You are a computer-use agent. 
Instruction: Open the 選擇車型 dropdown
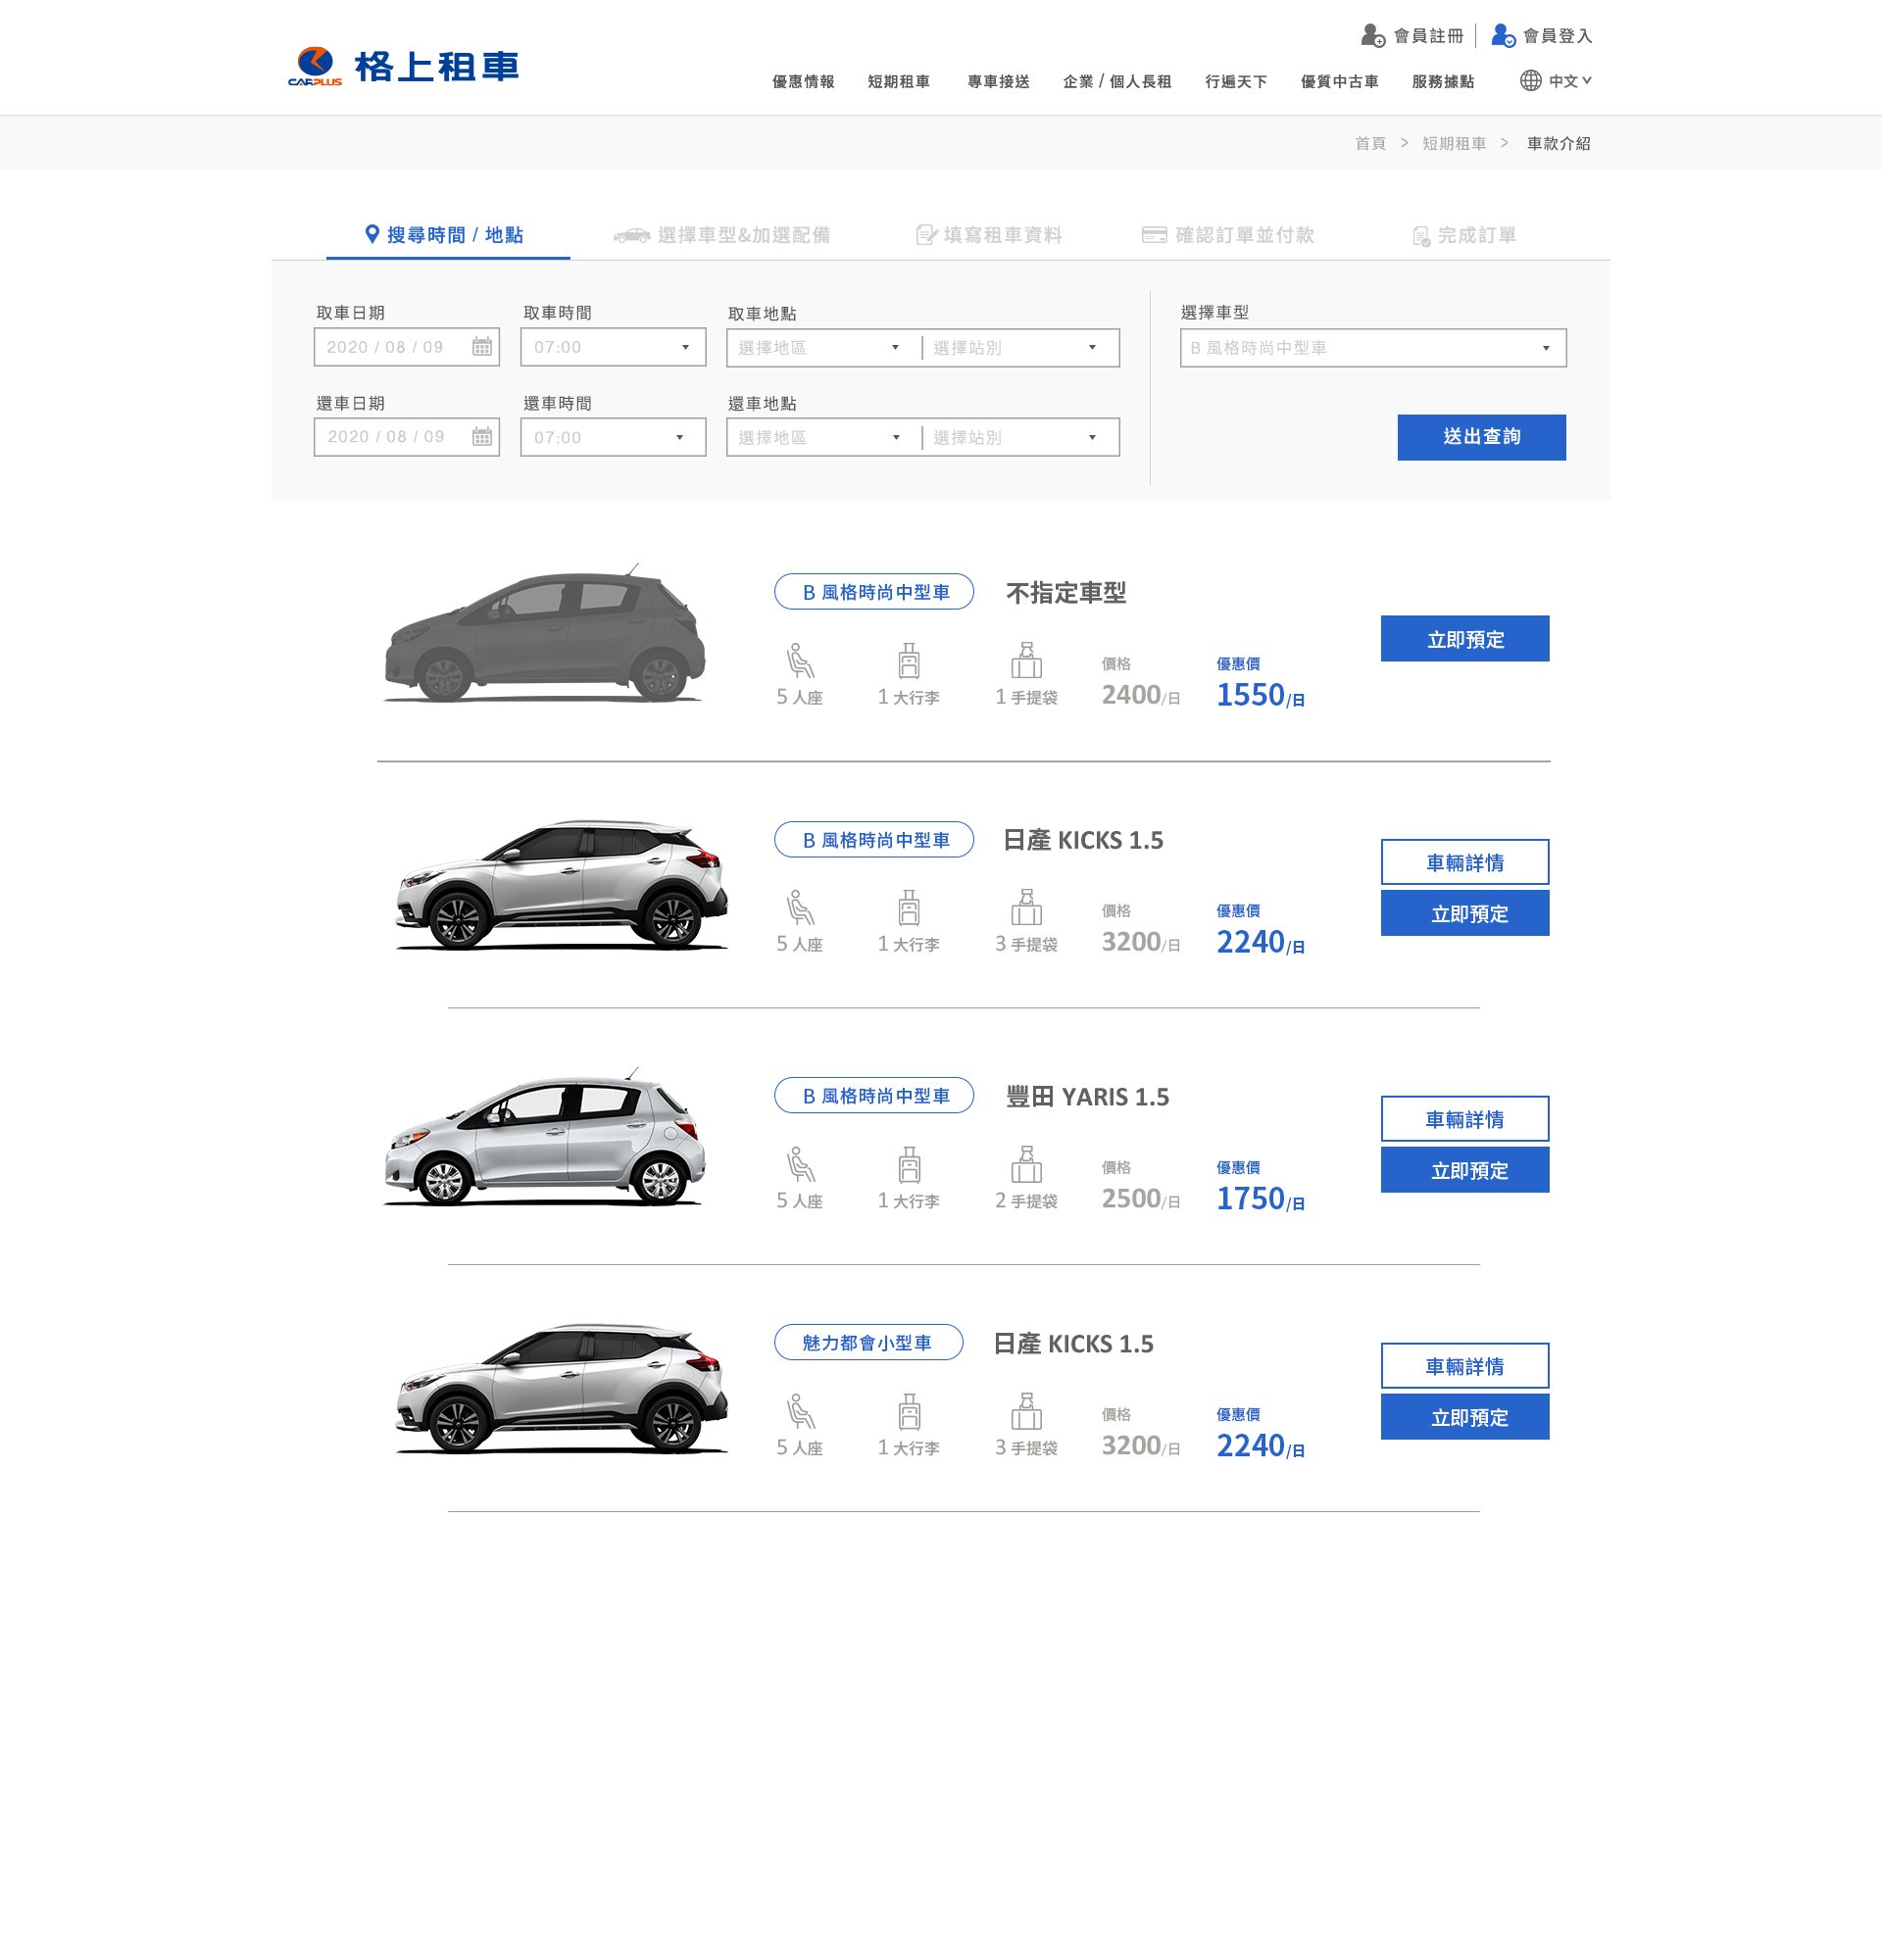[x=1373, y=348]
